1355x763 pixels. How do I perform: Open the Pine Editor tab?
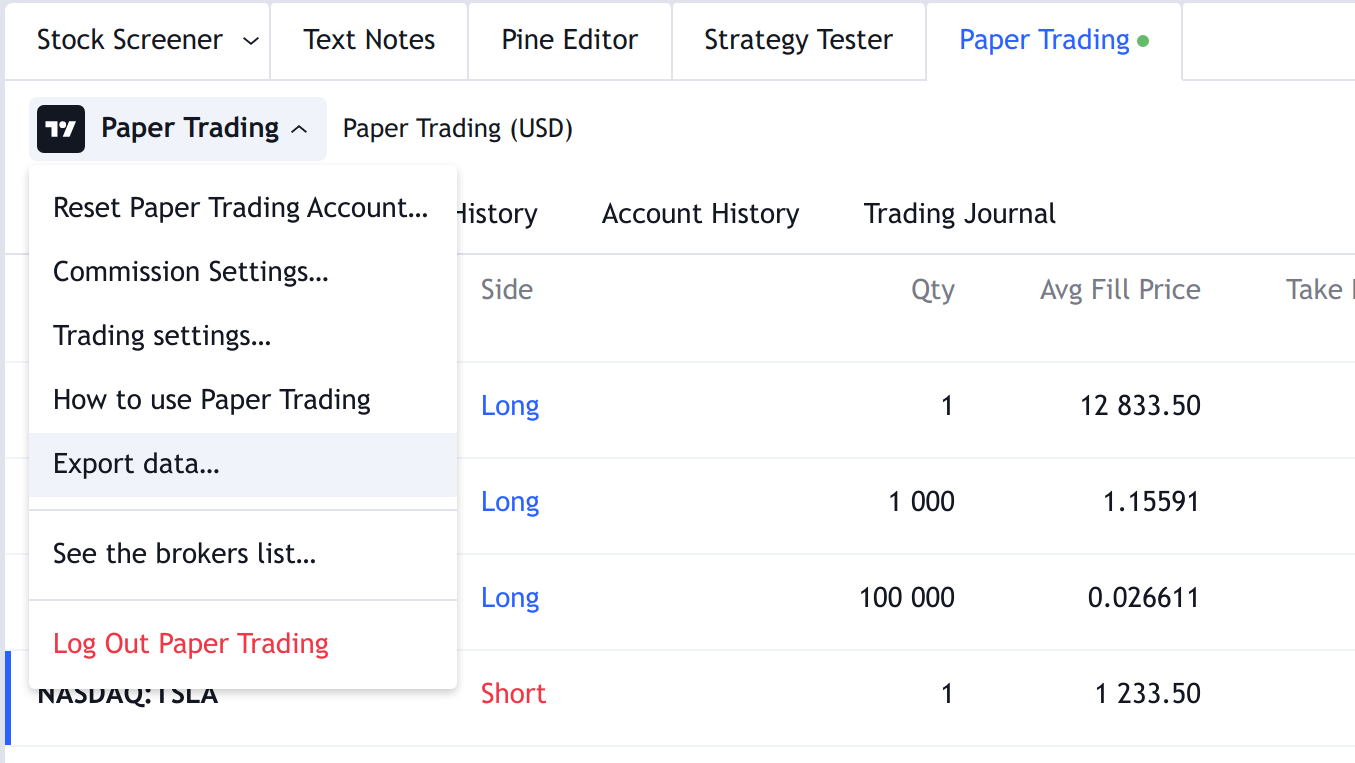tap(570, 40)
